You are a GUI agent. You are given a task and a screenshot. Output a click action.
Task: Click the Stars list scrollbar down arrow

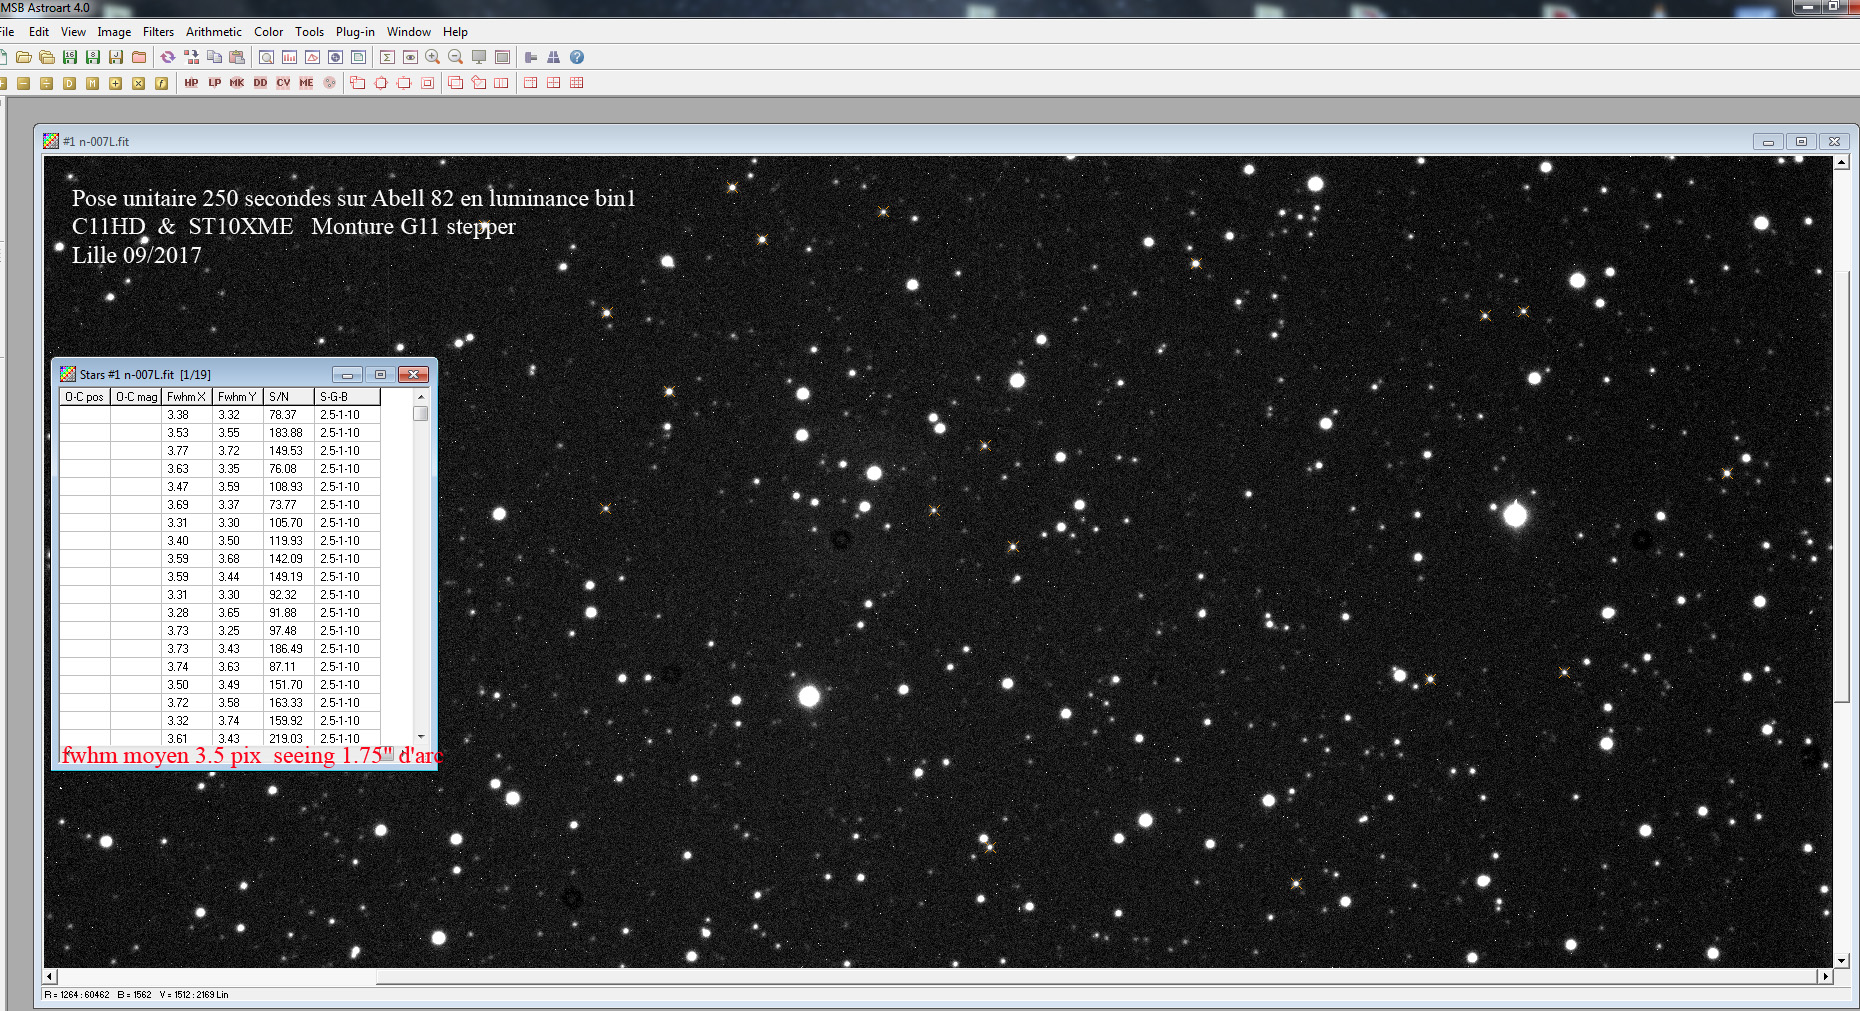tap(421, 736)
